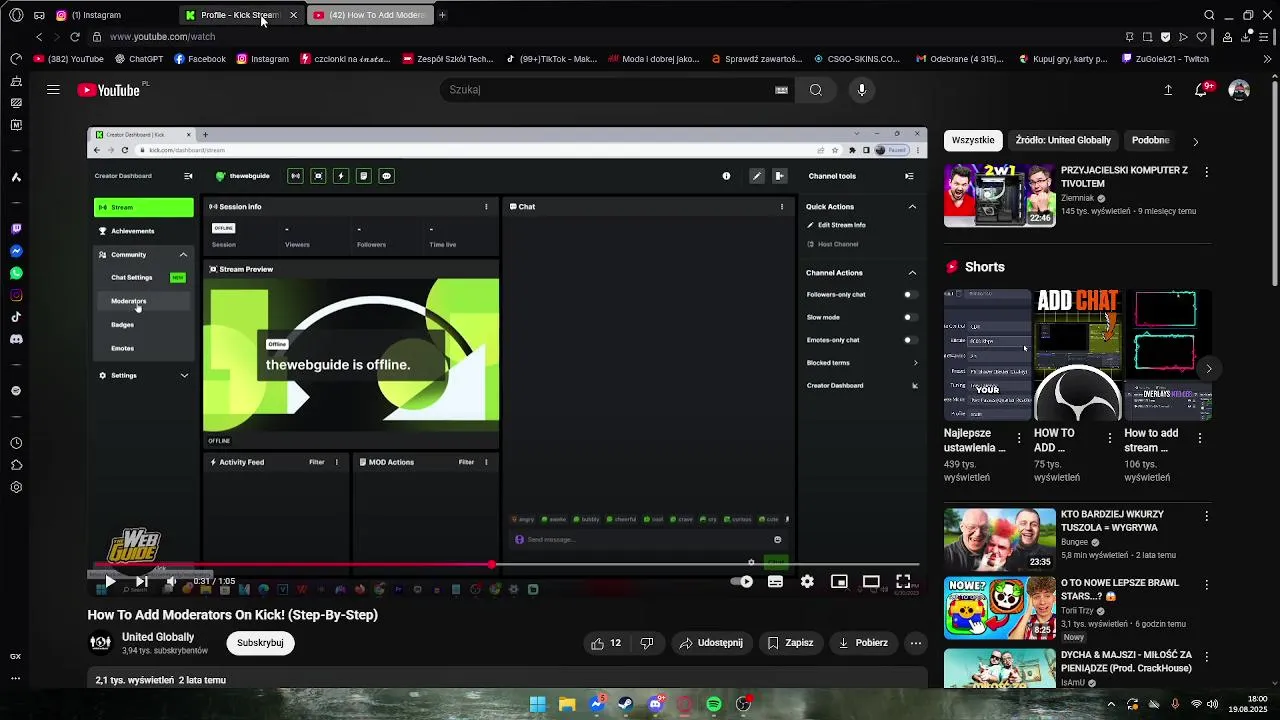Click United Globally channel avatar
The image size is (1280, 720).
100,643
